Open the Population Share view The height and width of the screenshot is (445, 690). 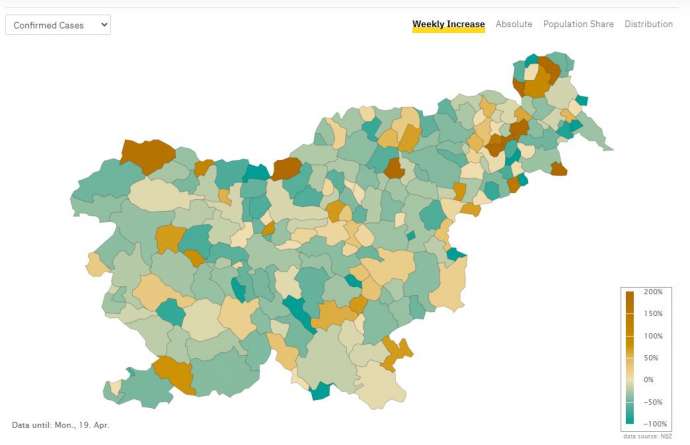[x=579, y=24]
